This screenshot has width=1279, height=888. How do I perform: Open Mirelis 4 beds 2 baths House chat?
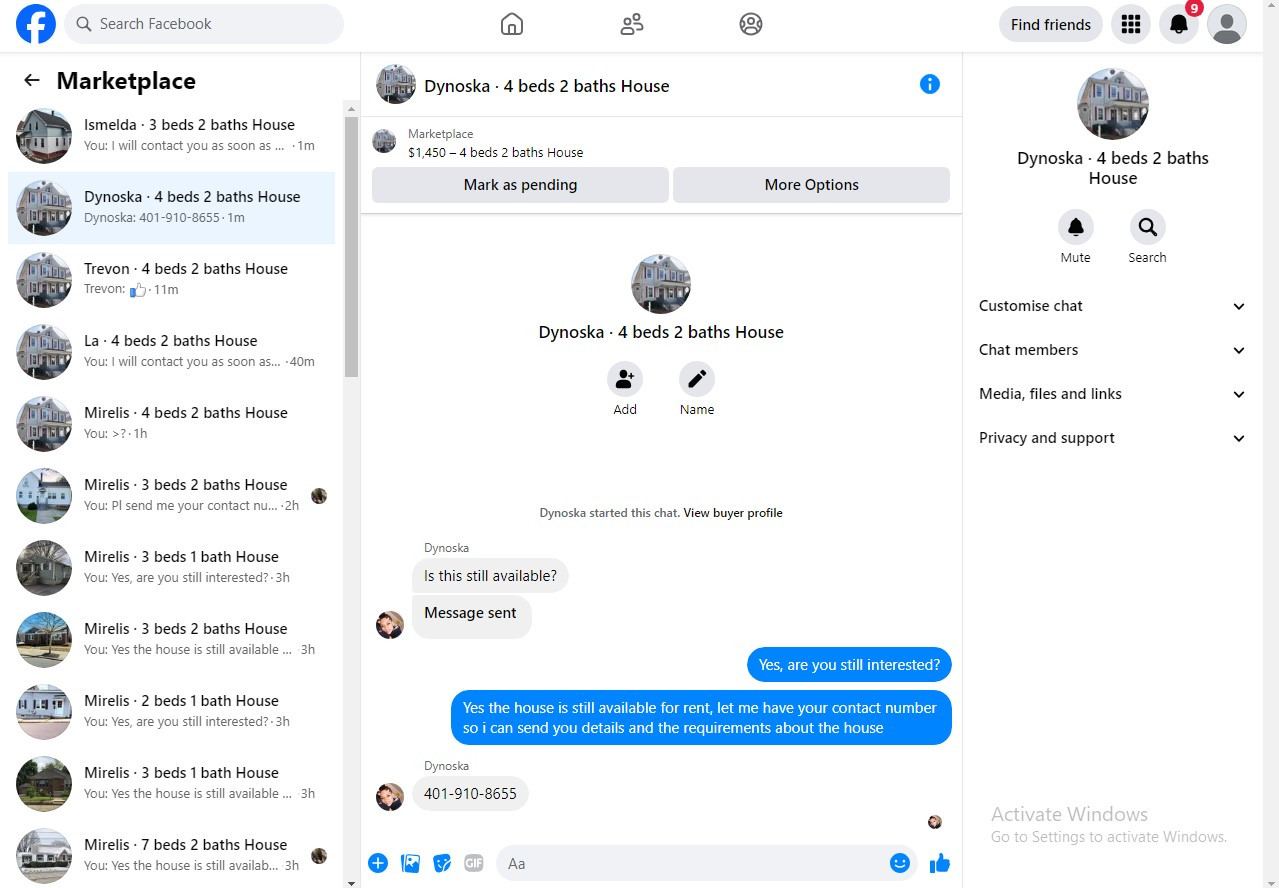(x=172, y=424)
